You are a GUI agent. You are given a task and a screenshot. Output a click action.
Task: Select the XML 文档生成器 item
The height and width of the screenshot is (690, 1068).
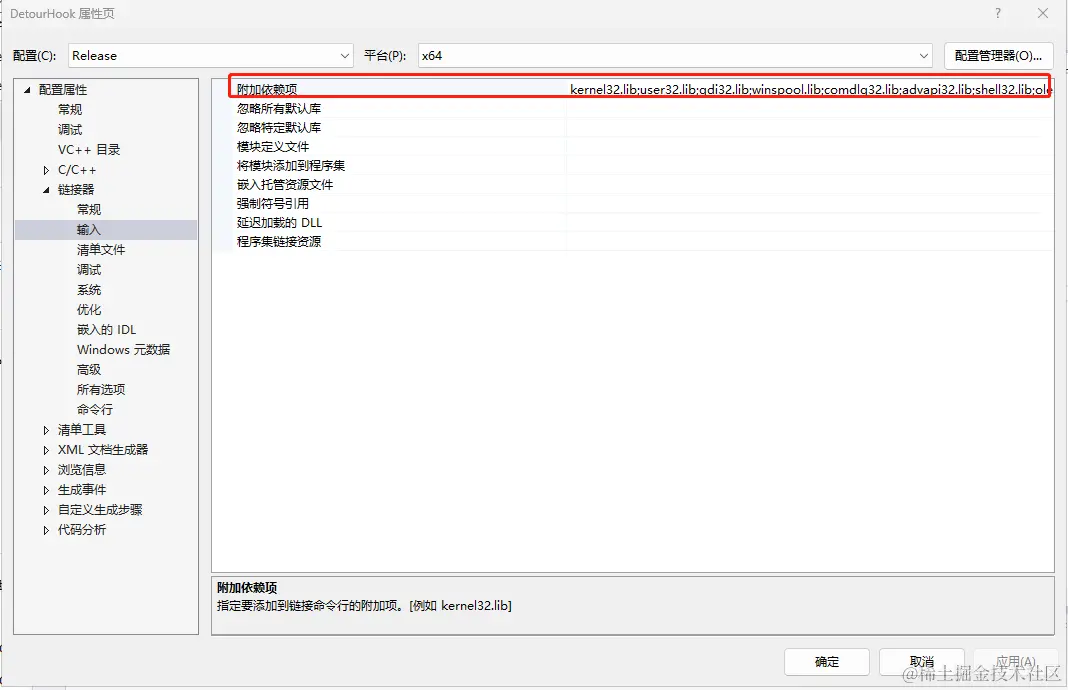pos(103,450)
